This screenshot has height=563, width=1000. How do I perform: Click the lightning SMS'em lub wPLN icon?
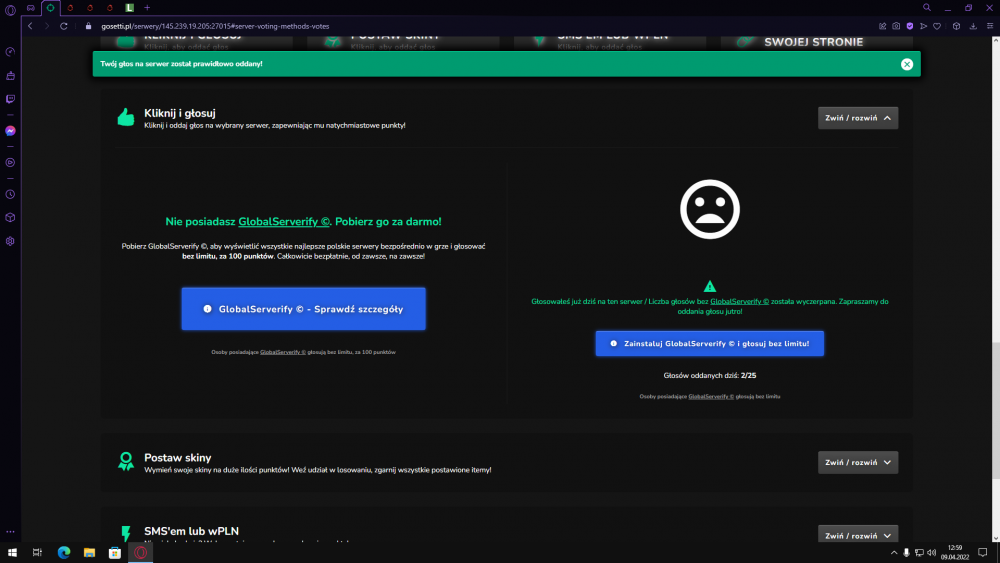pos(126,533)
